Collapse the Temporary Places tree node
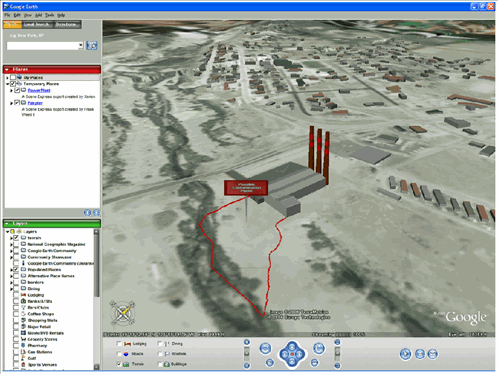This screenshot has width=498, height=374. pos(7,84)
